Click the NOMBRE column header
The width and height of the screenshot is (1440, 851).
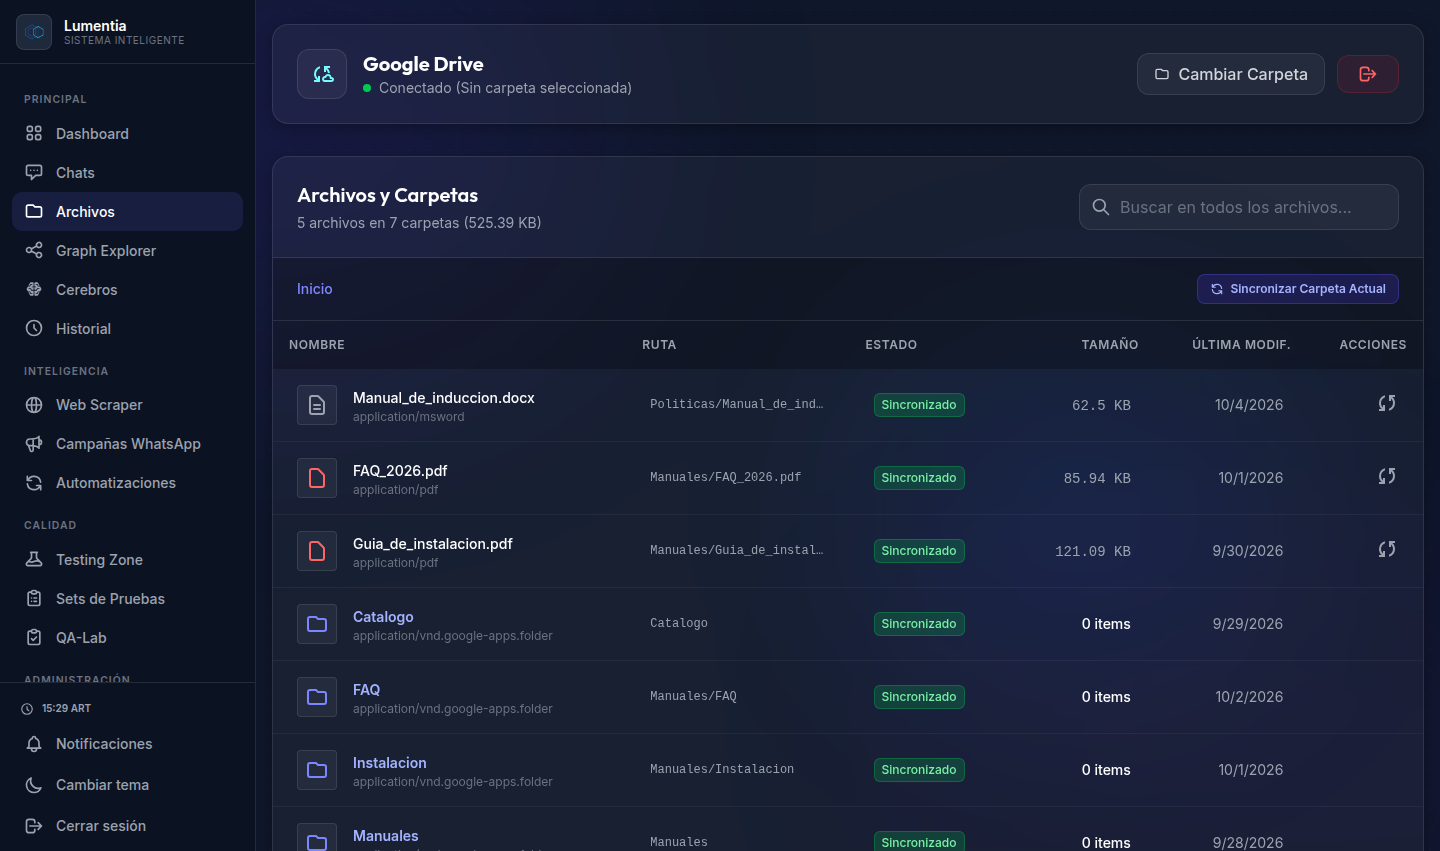point(317,345)
